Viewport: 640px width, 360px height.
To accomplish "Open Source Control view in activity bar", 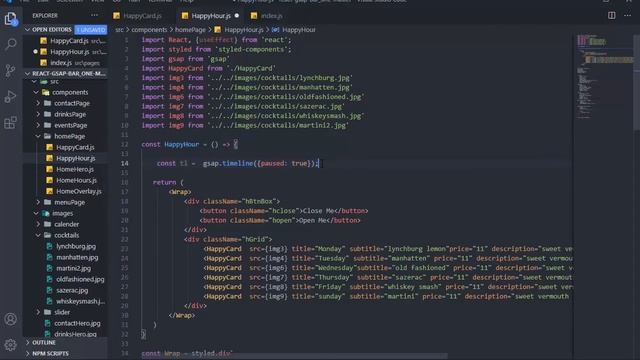I will [x=10, y=70].
